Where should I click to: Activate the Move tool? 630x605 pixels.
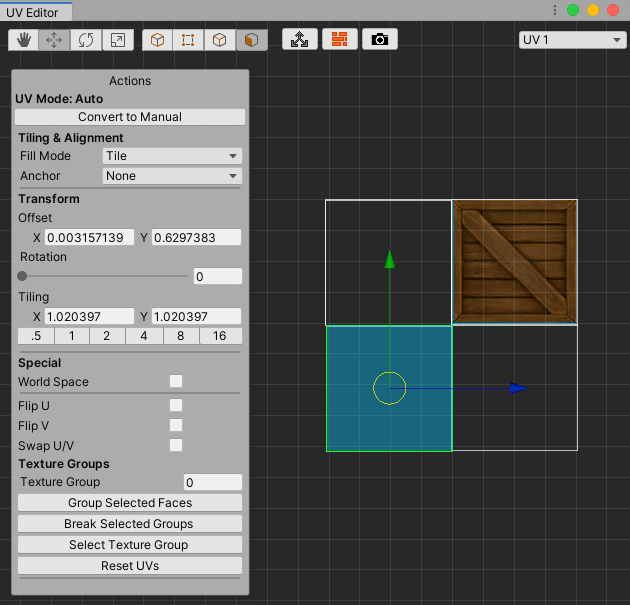pyautogui.click(x=55, y=40)
